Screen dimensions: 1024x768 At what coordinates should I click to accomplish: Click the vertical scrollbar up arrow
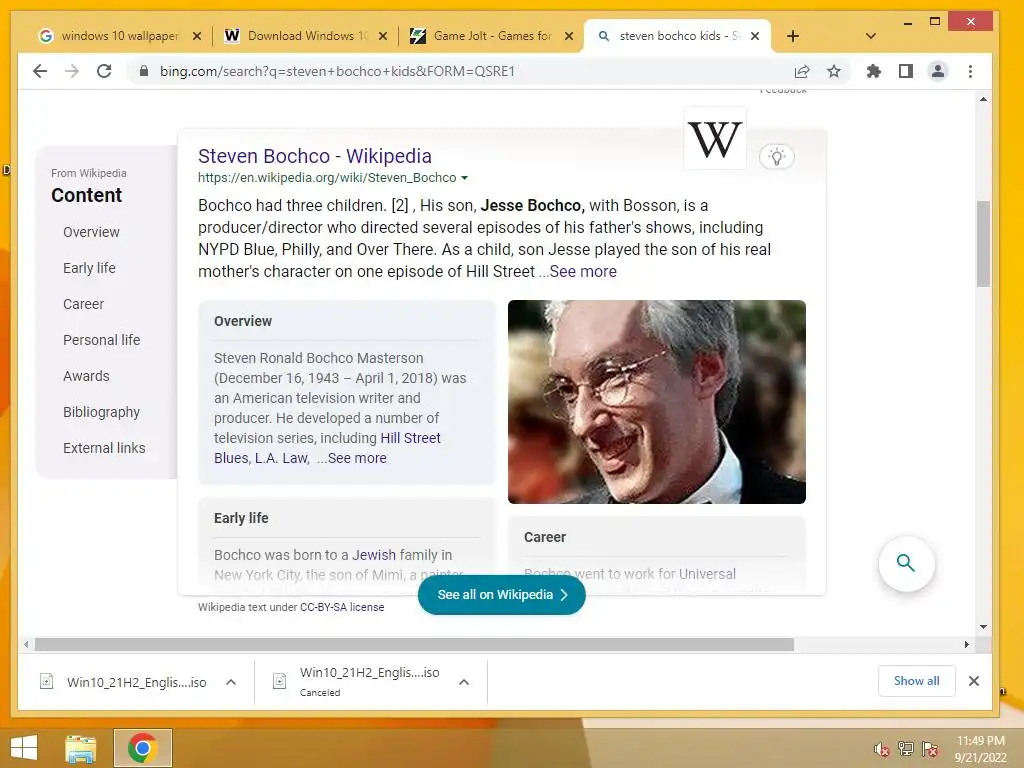pyautogui.click(x=984, y=99)
